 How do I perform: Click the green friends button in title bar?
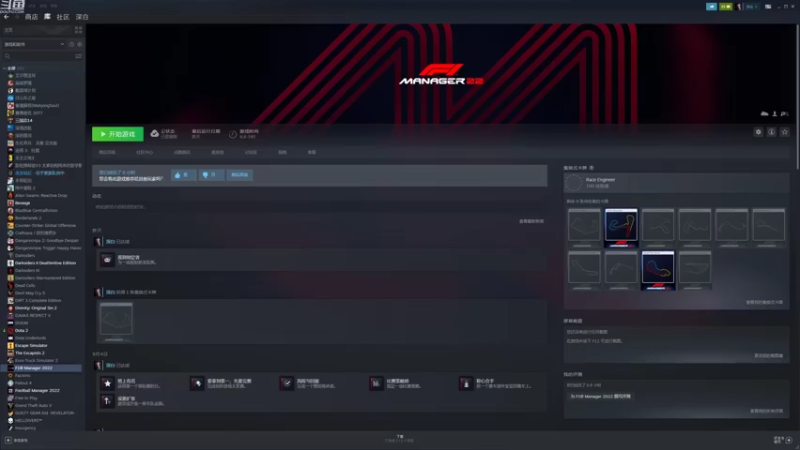point(726,7)
